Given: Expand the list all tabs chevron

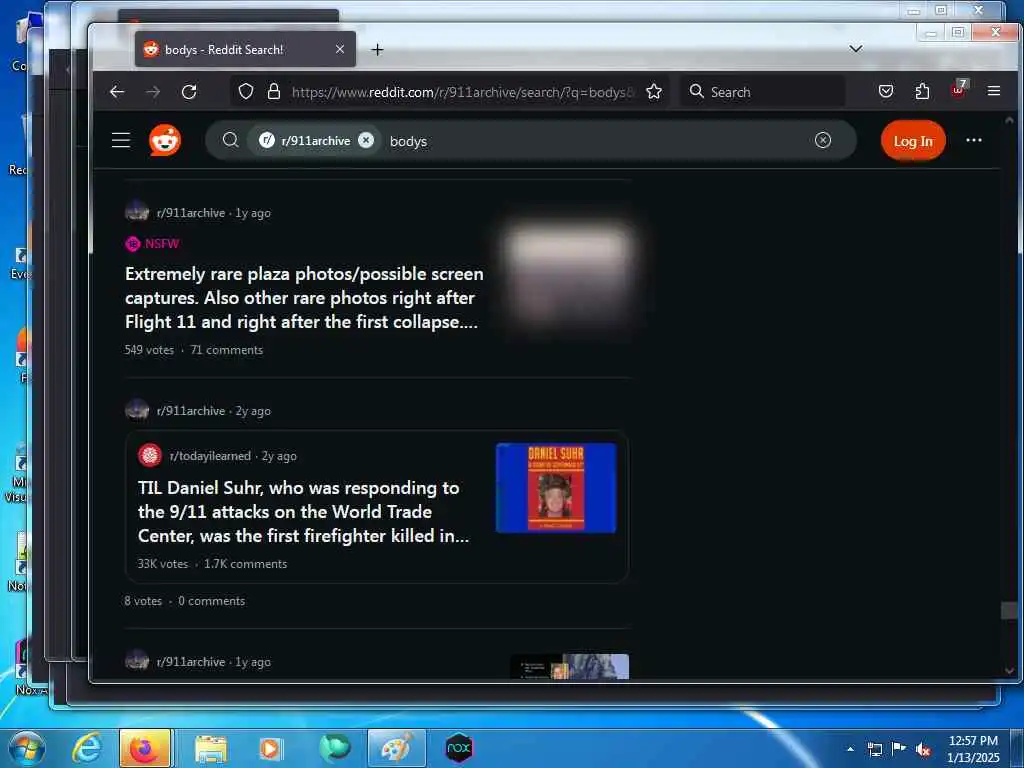Looking at the screenshot, I should coord(856,49).
